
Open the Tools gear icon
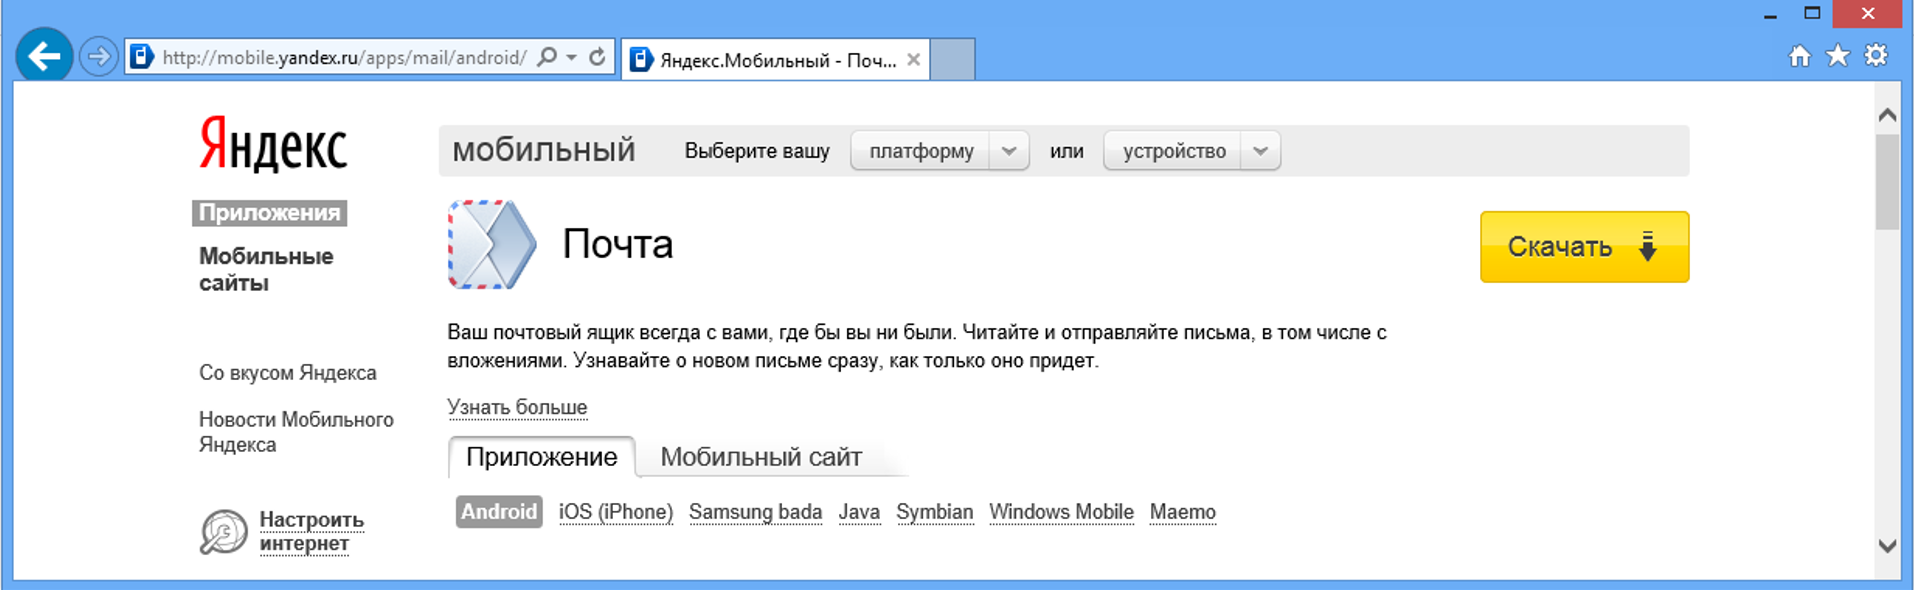click(1876, 56)
